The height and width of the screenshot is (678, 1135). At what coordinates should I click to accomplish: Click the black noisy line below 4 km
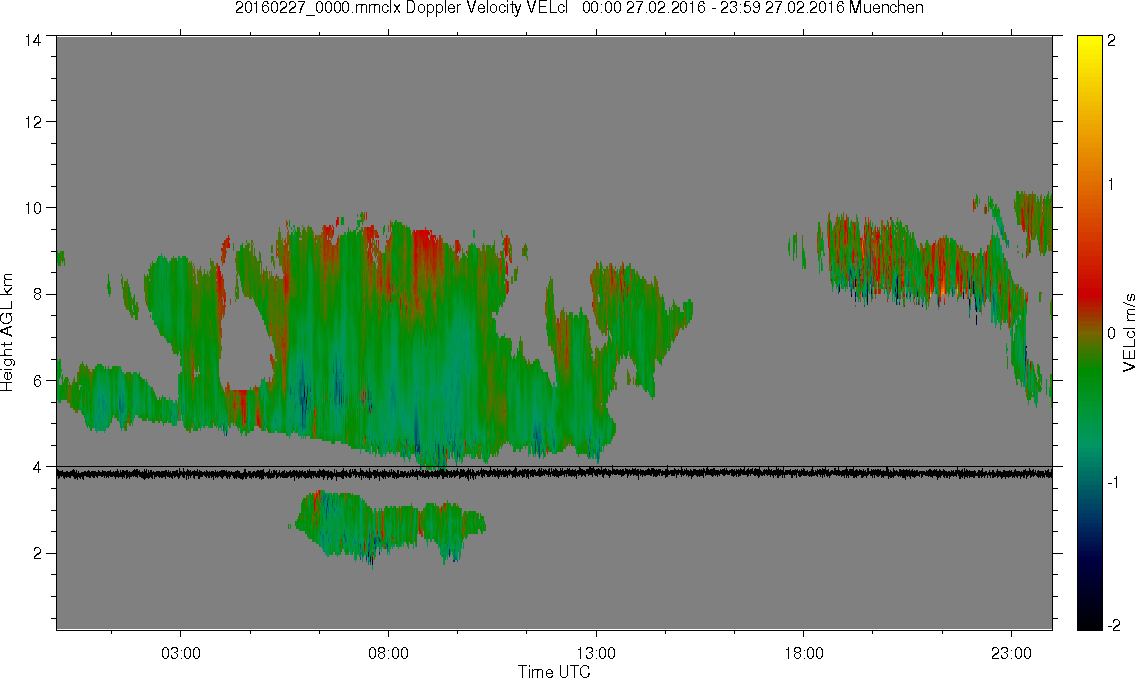pyautogui.click(x=554, y=474)
